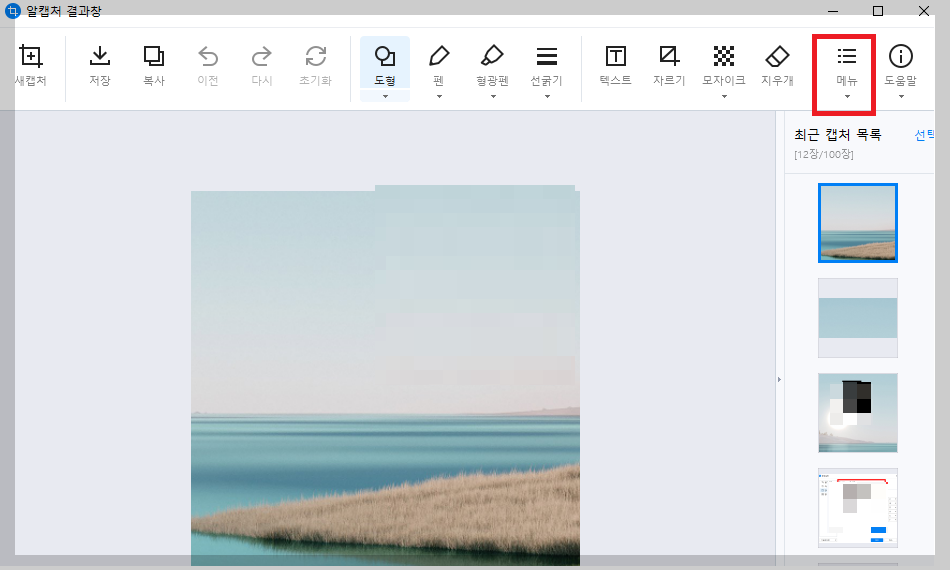Click the captured lake image on canvas
The image size is (950, 570).
pos(385,376)
